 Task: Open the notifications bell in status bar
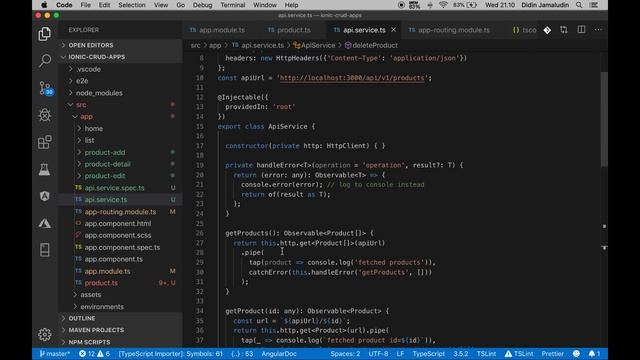click(x=594, y=354)
